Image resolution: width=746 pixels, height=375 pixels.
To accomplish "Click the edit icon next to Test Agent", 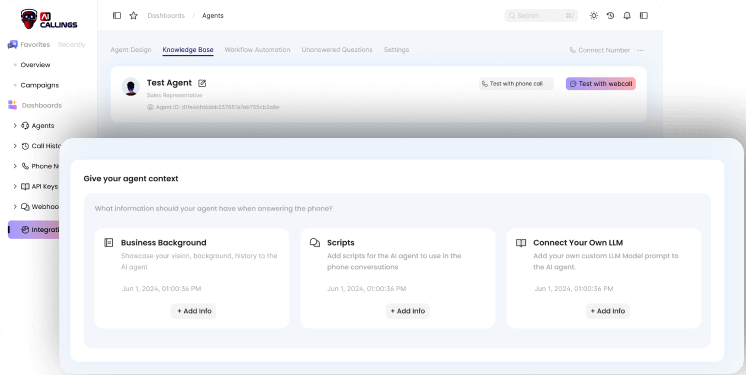I will tap(202, 83).
